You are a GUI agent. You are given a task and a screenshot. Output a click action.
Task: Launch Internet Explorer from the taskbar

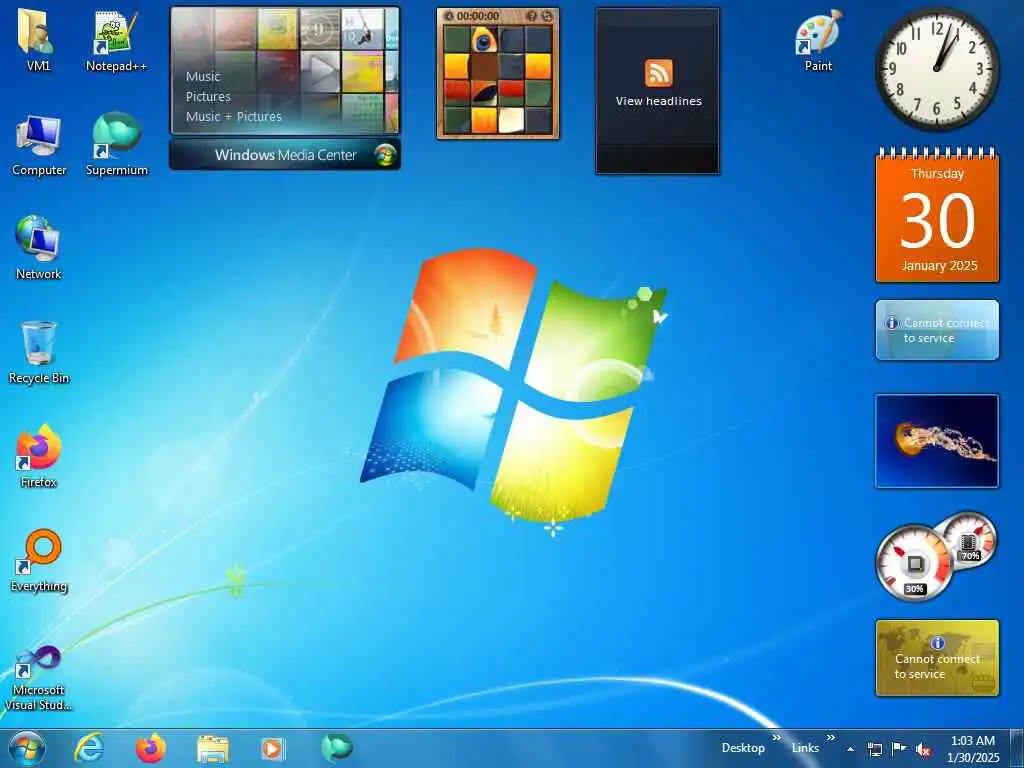(x=88, y=748)
